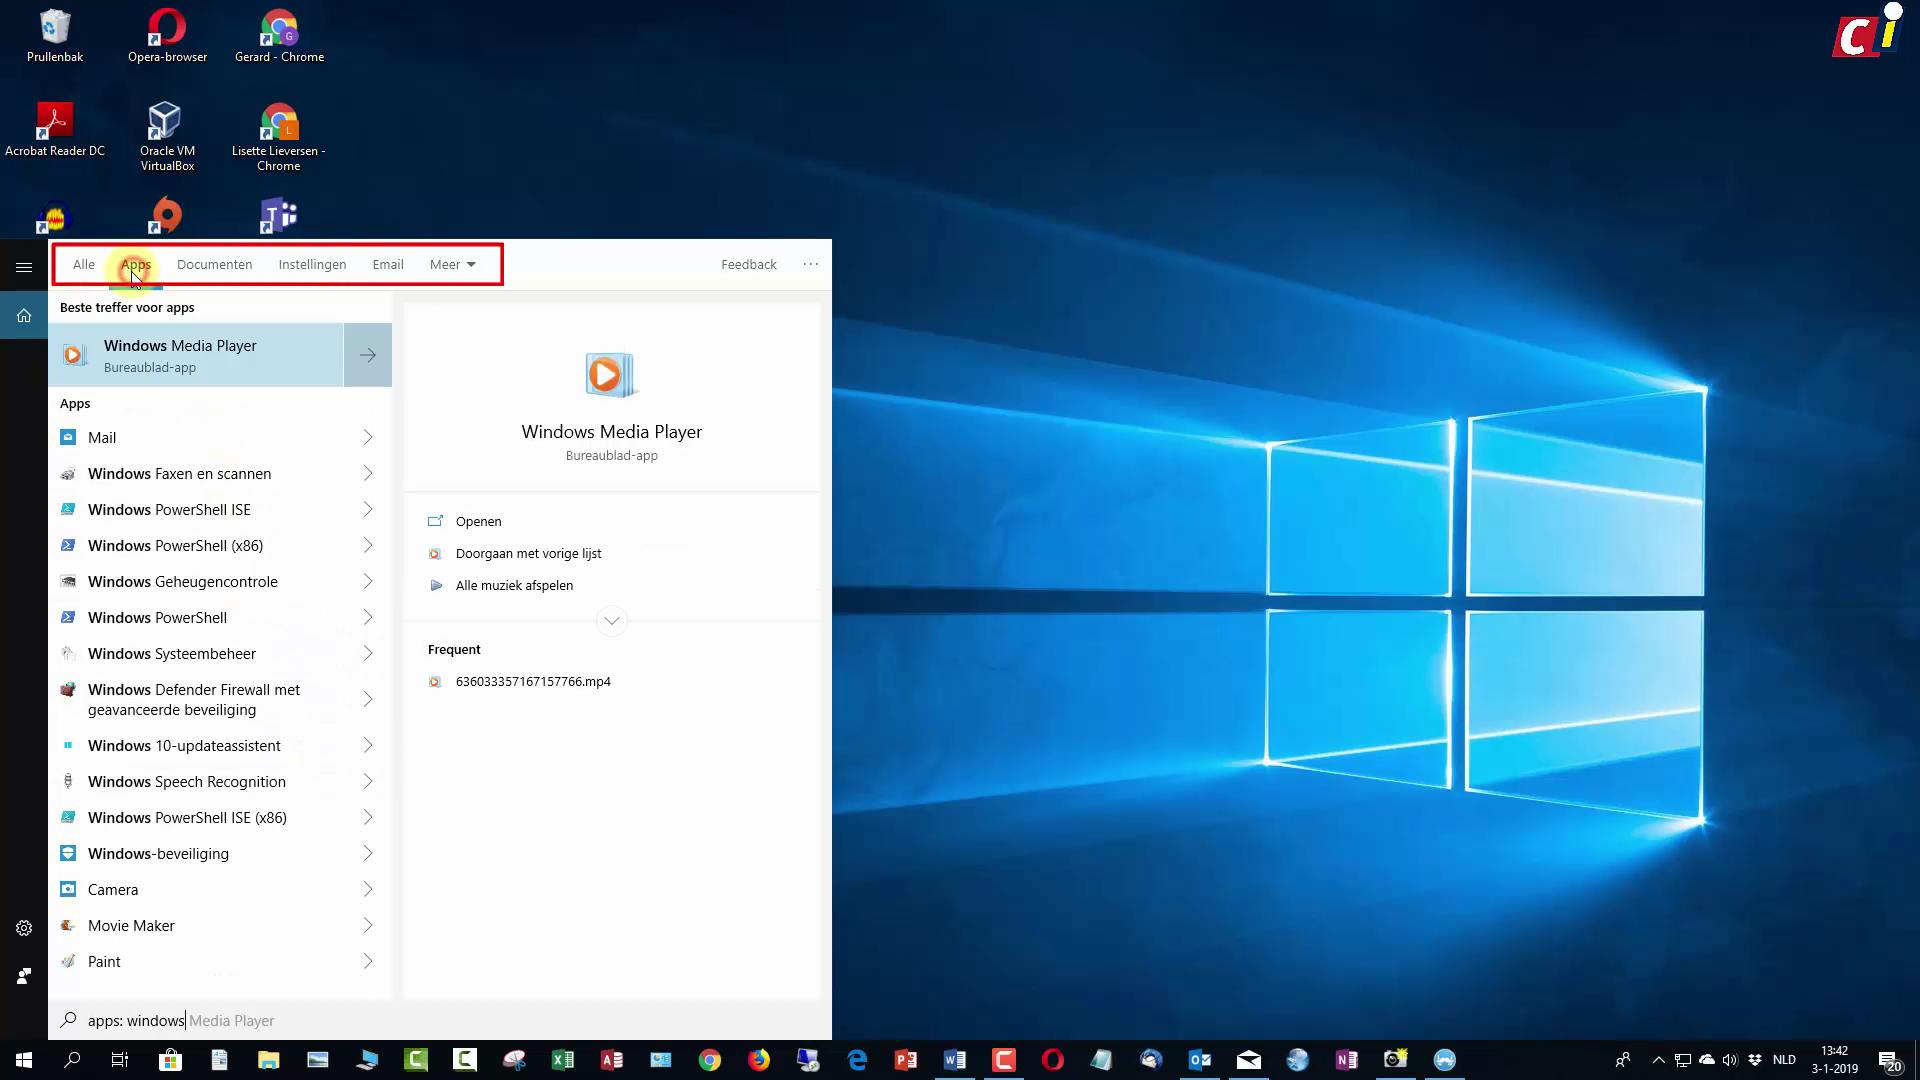This screenshot has height=1080, width=1920.
Task: Click the Home icon in search sidebar
Action: tap(24, 316)
